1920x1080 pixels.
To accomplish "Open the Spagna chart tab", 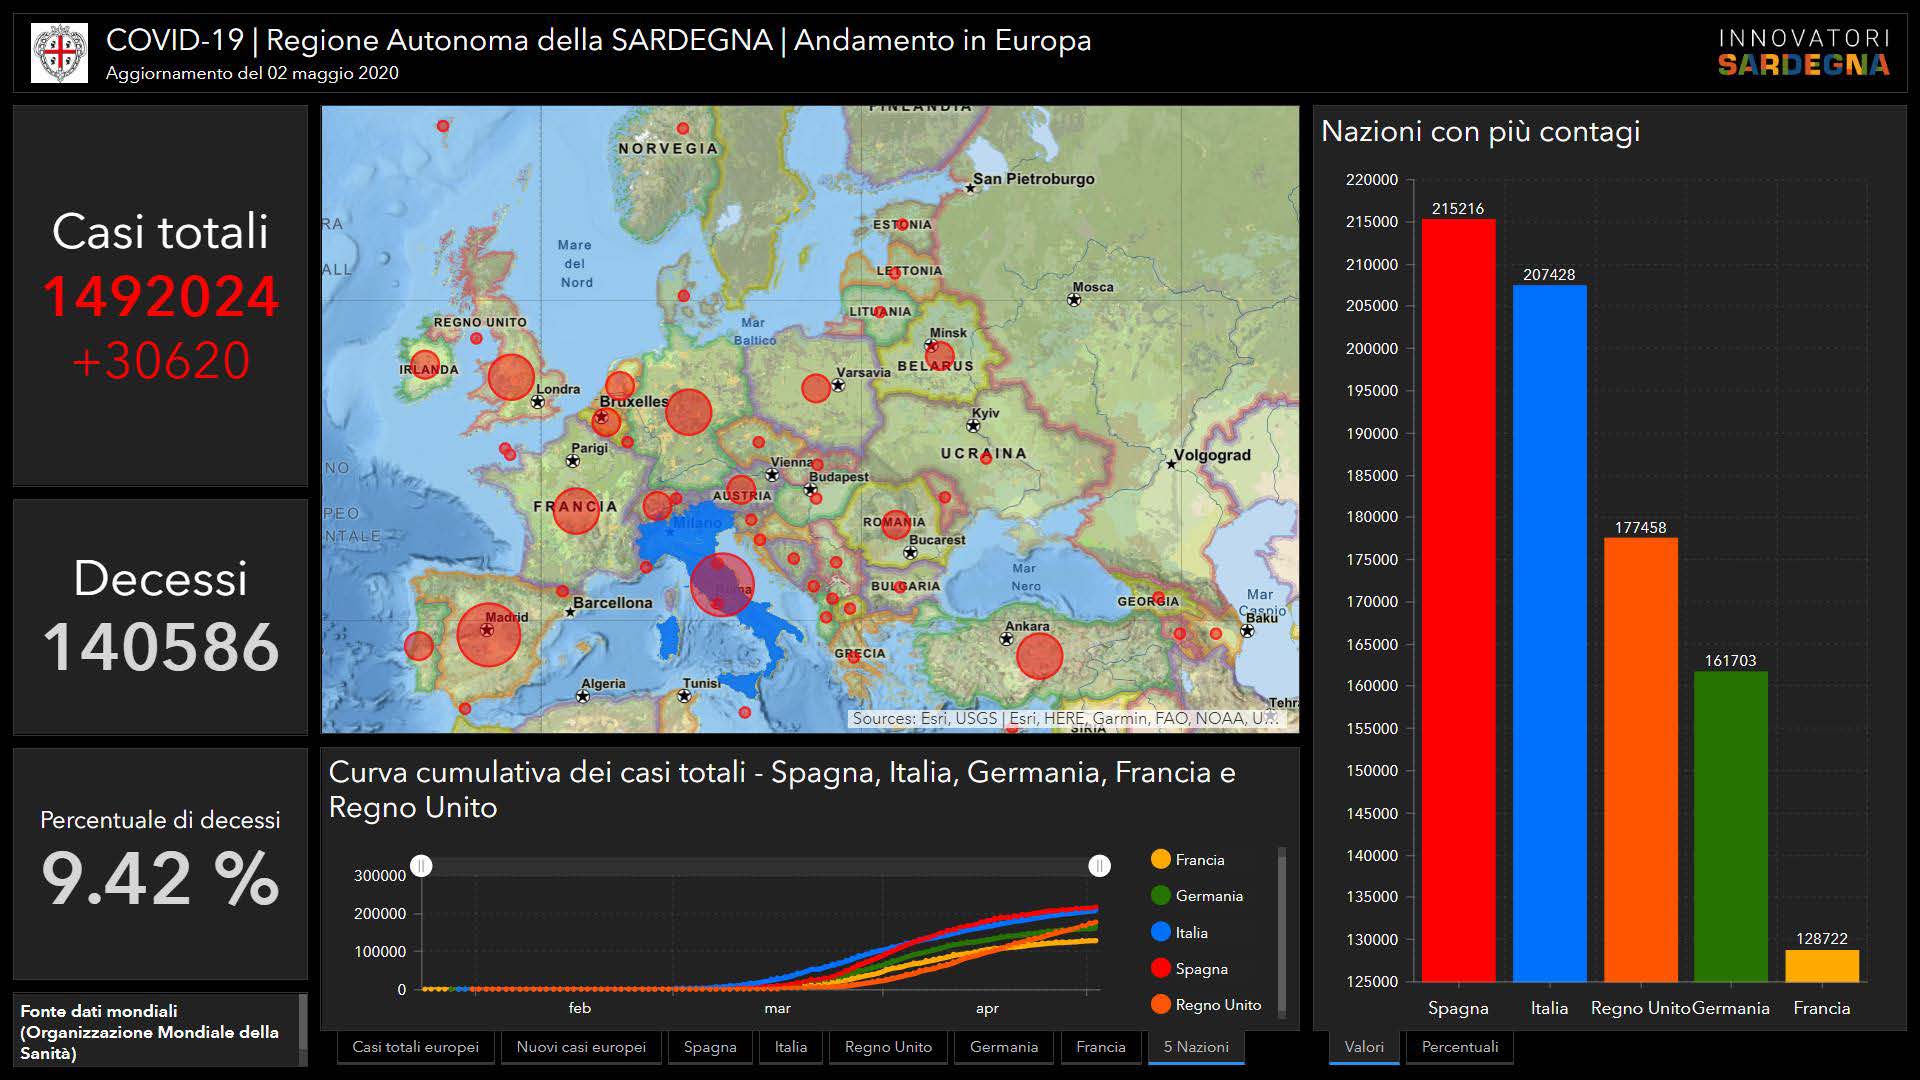I will coord(710,1047).
